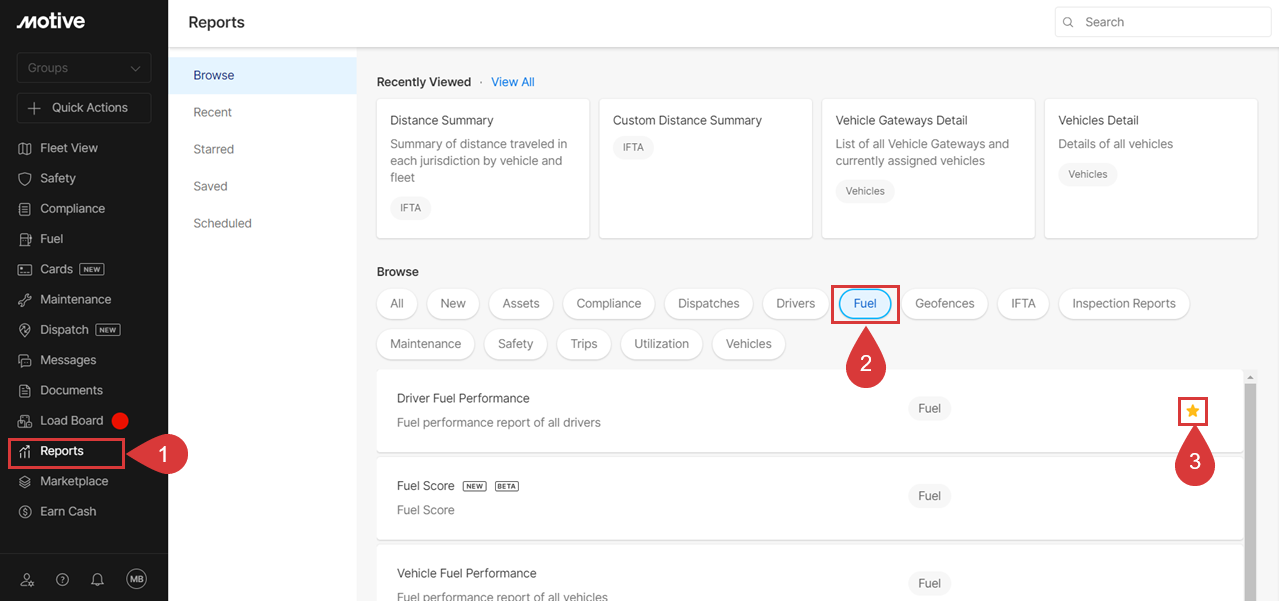Open the Starred reports tab
The height and width of the screenshot is (601, 1279).
click(214, 149)
